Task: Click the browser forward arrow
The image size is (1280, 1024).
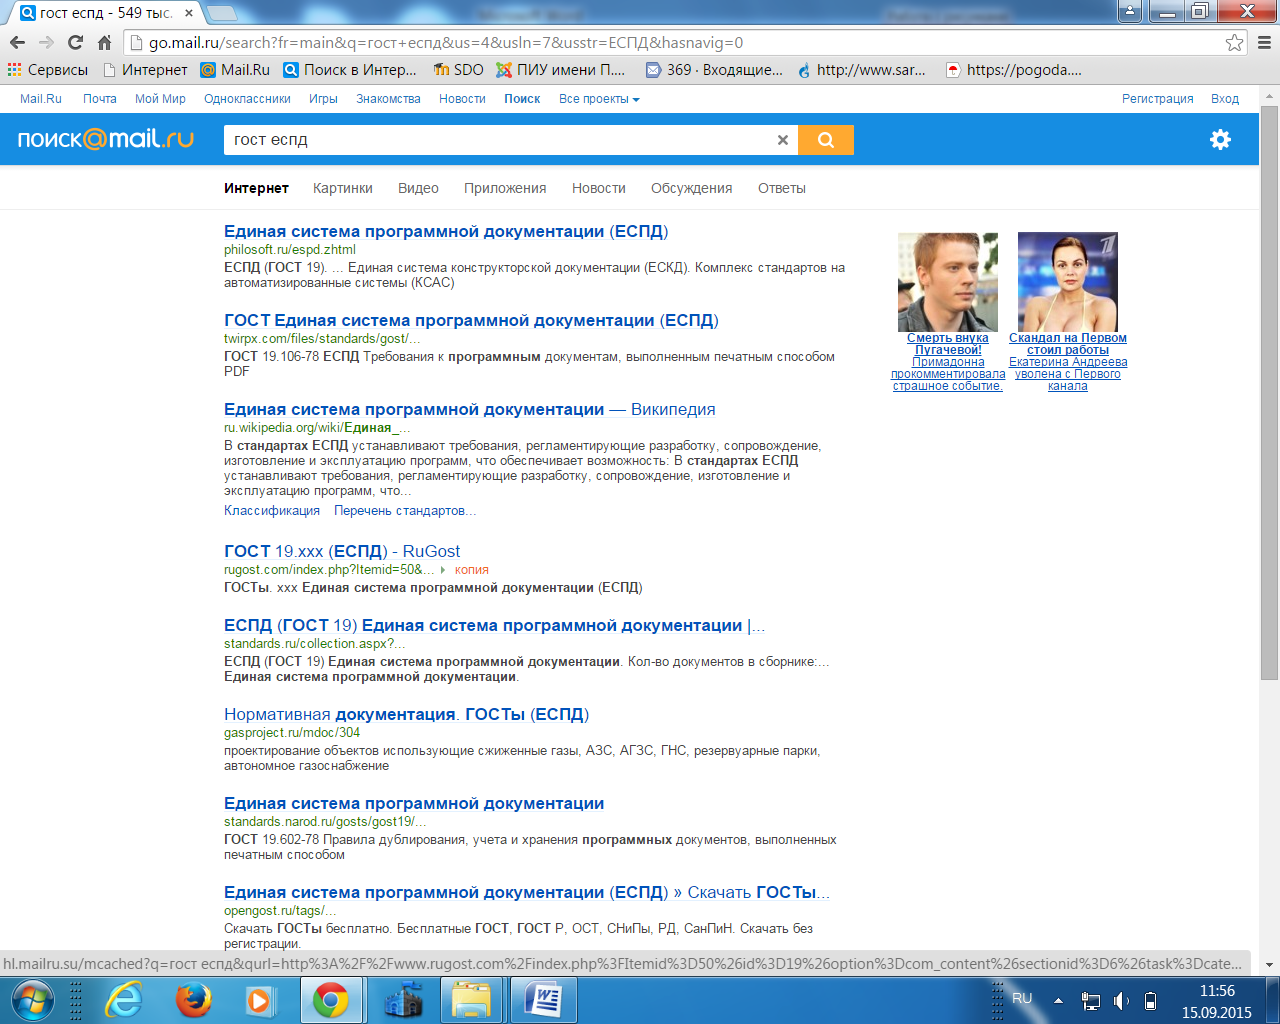Action: 46,43
